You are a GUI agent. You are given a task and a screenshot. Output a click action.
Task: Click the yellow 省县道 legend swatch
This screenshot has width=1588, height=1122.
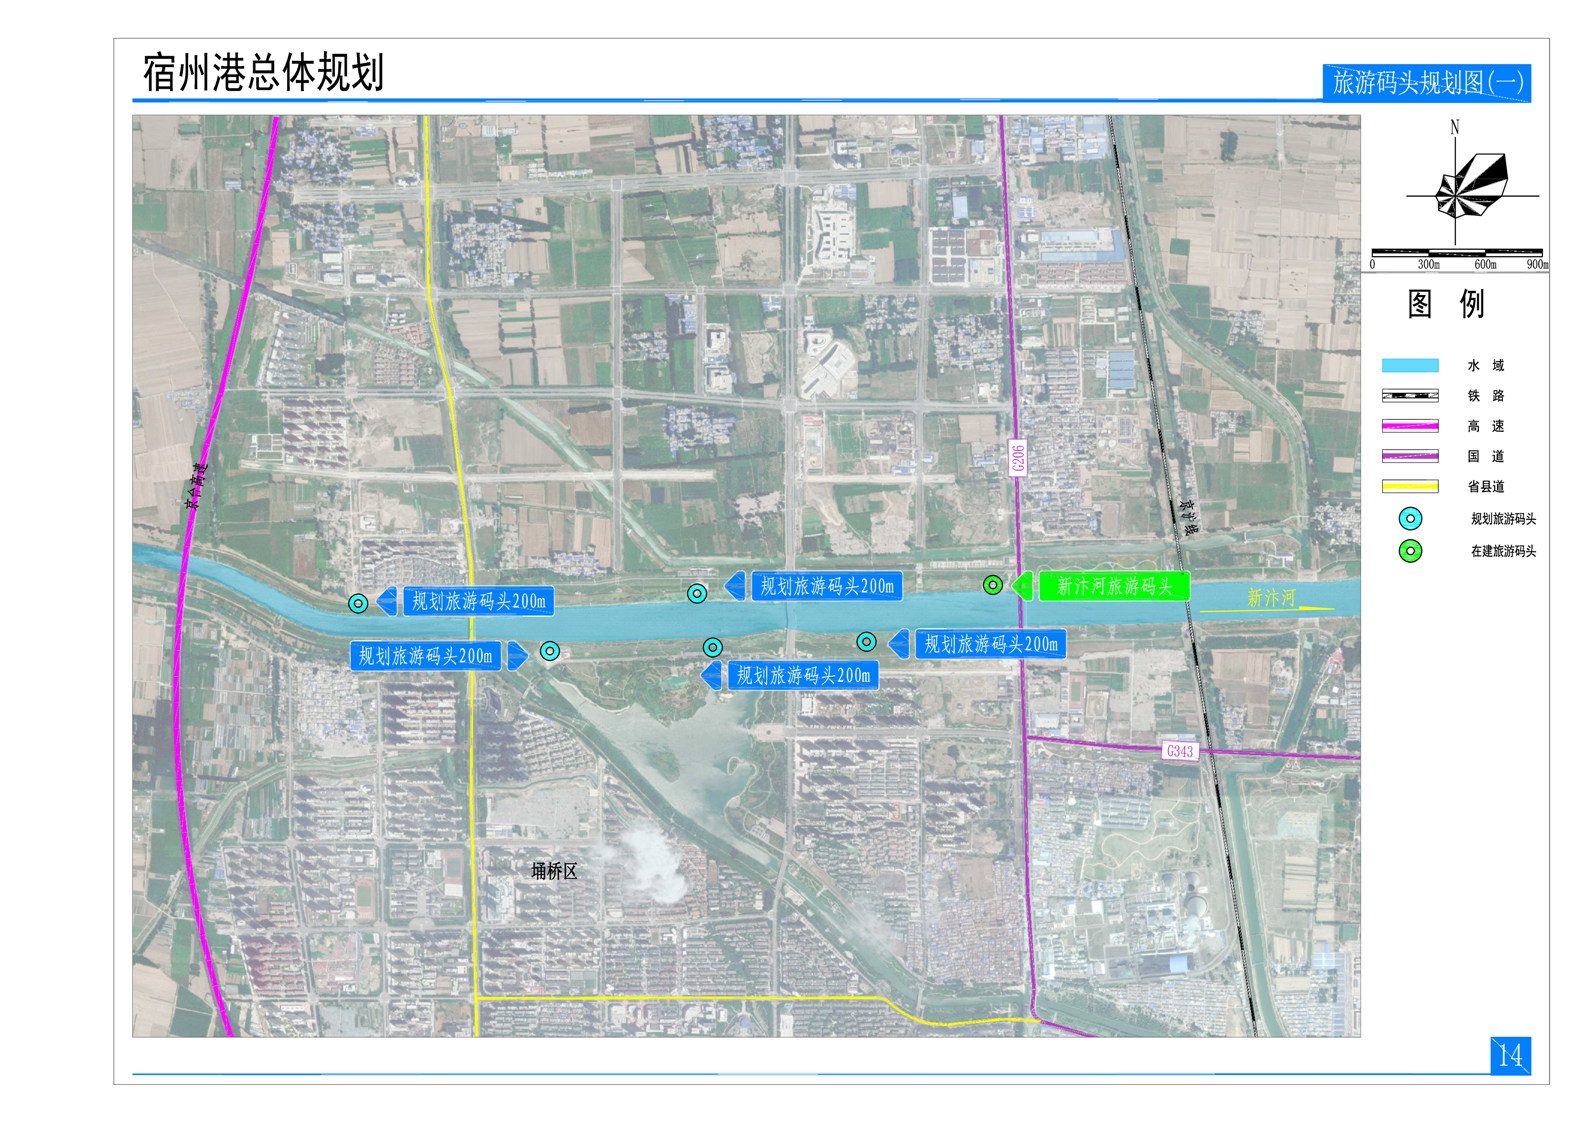[x=1410, y=487]
